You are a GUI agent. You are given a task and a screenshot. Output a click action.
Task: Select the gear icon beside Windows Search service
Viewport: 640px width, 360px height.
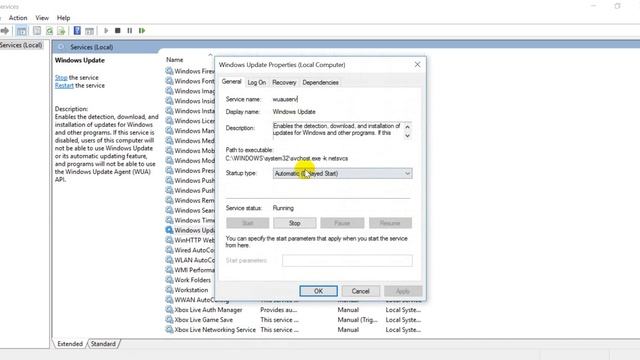pos(169,210)
